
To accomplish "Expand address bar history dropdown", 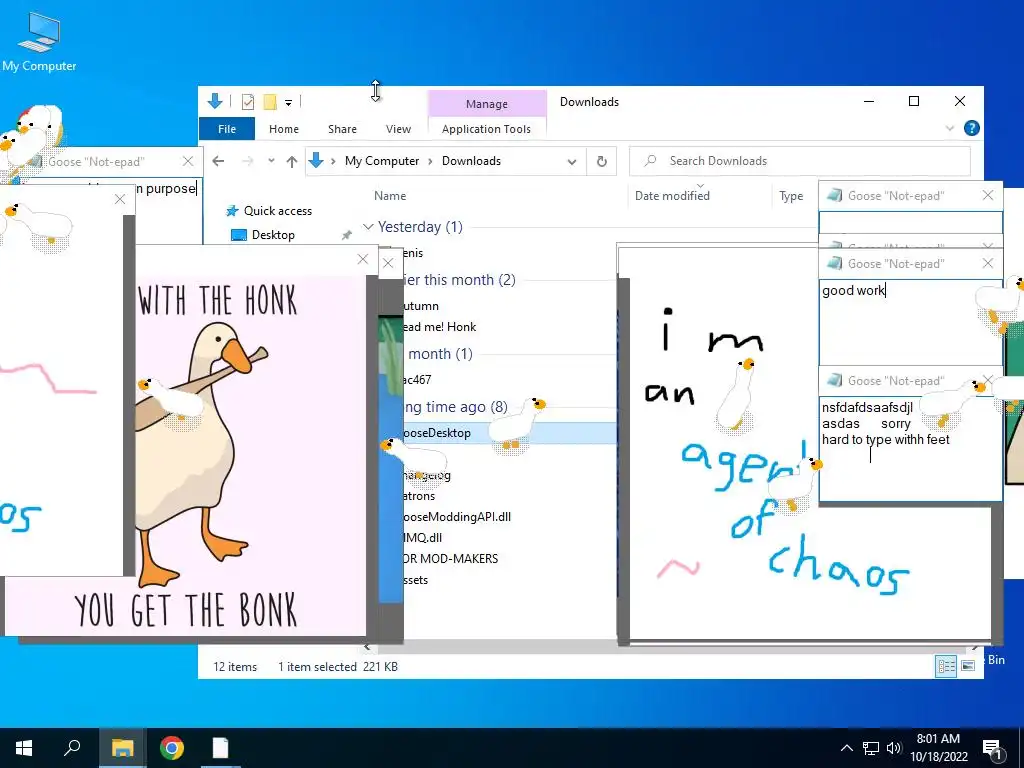I will tap(571, 161).
